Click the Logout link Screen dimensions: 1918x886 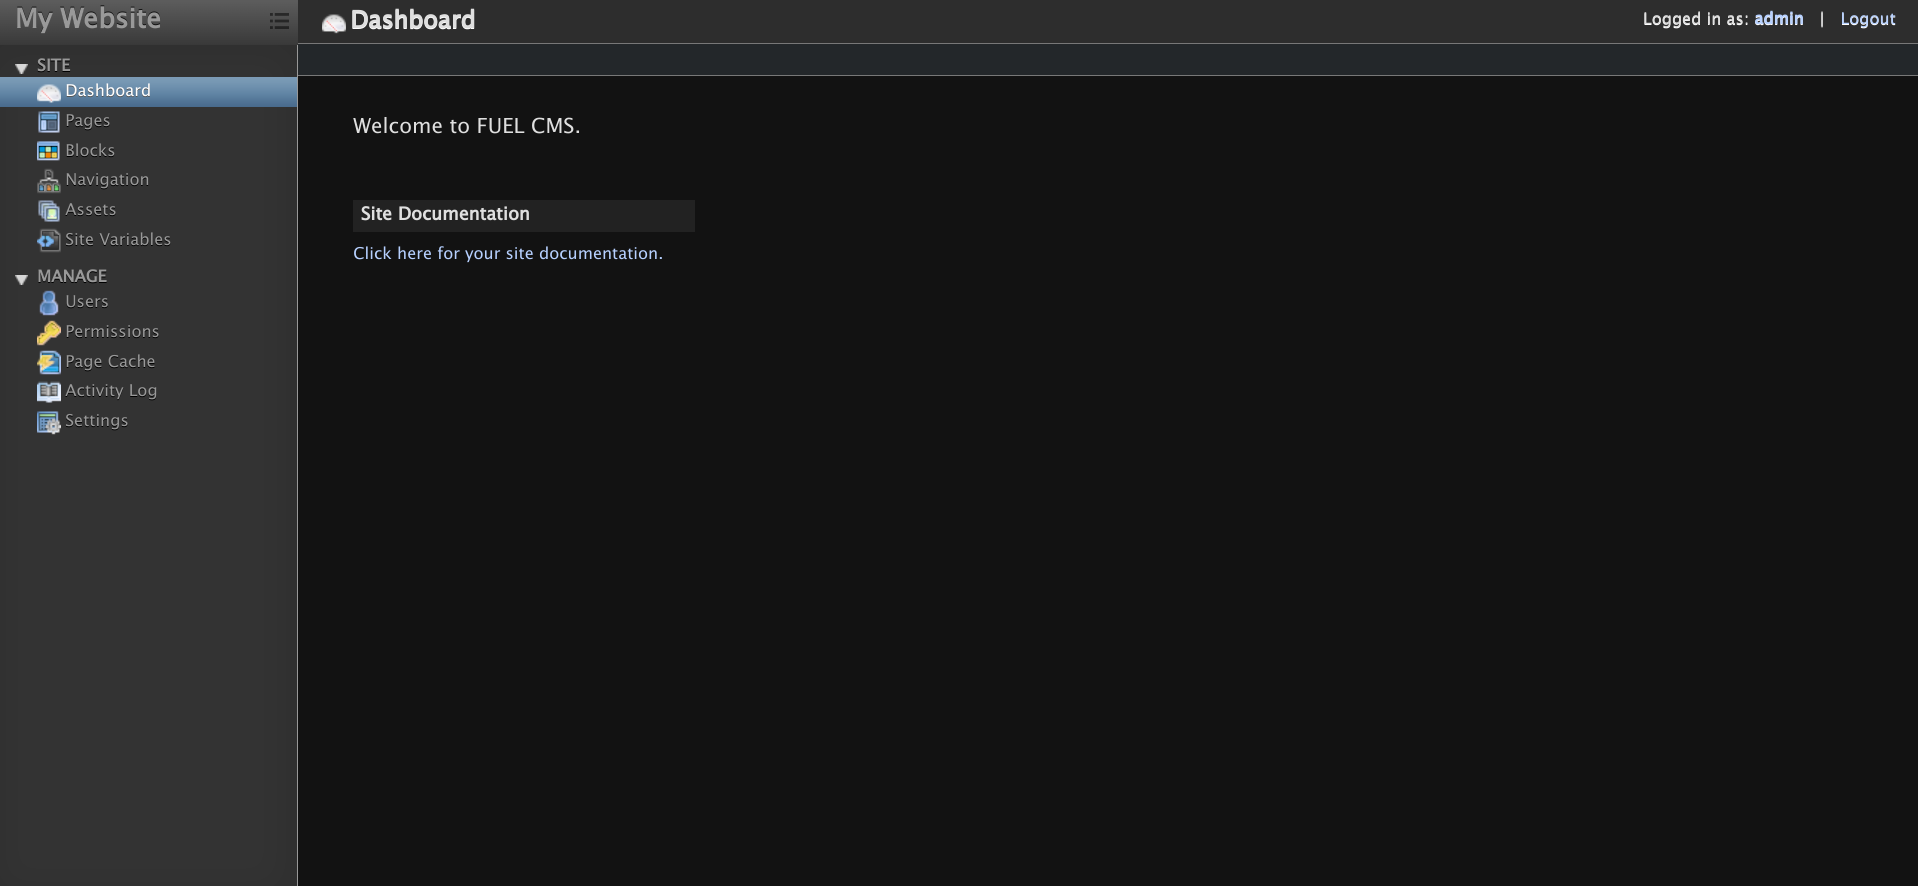pyautogui.click(x=1867, y=20)
